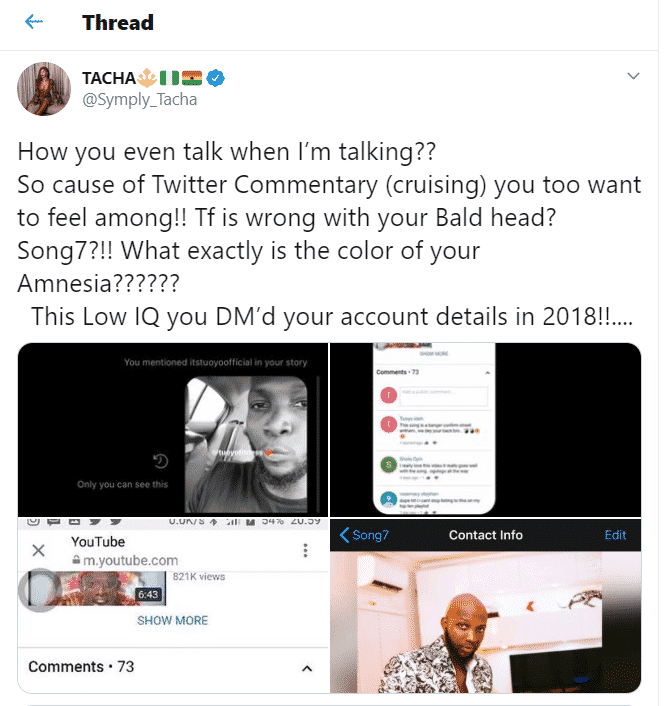The height and width of the screenshot is (706, 670).
Task: Open the phone comments screenshot image
Action: pos(485,430)
